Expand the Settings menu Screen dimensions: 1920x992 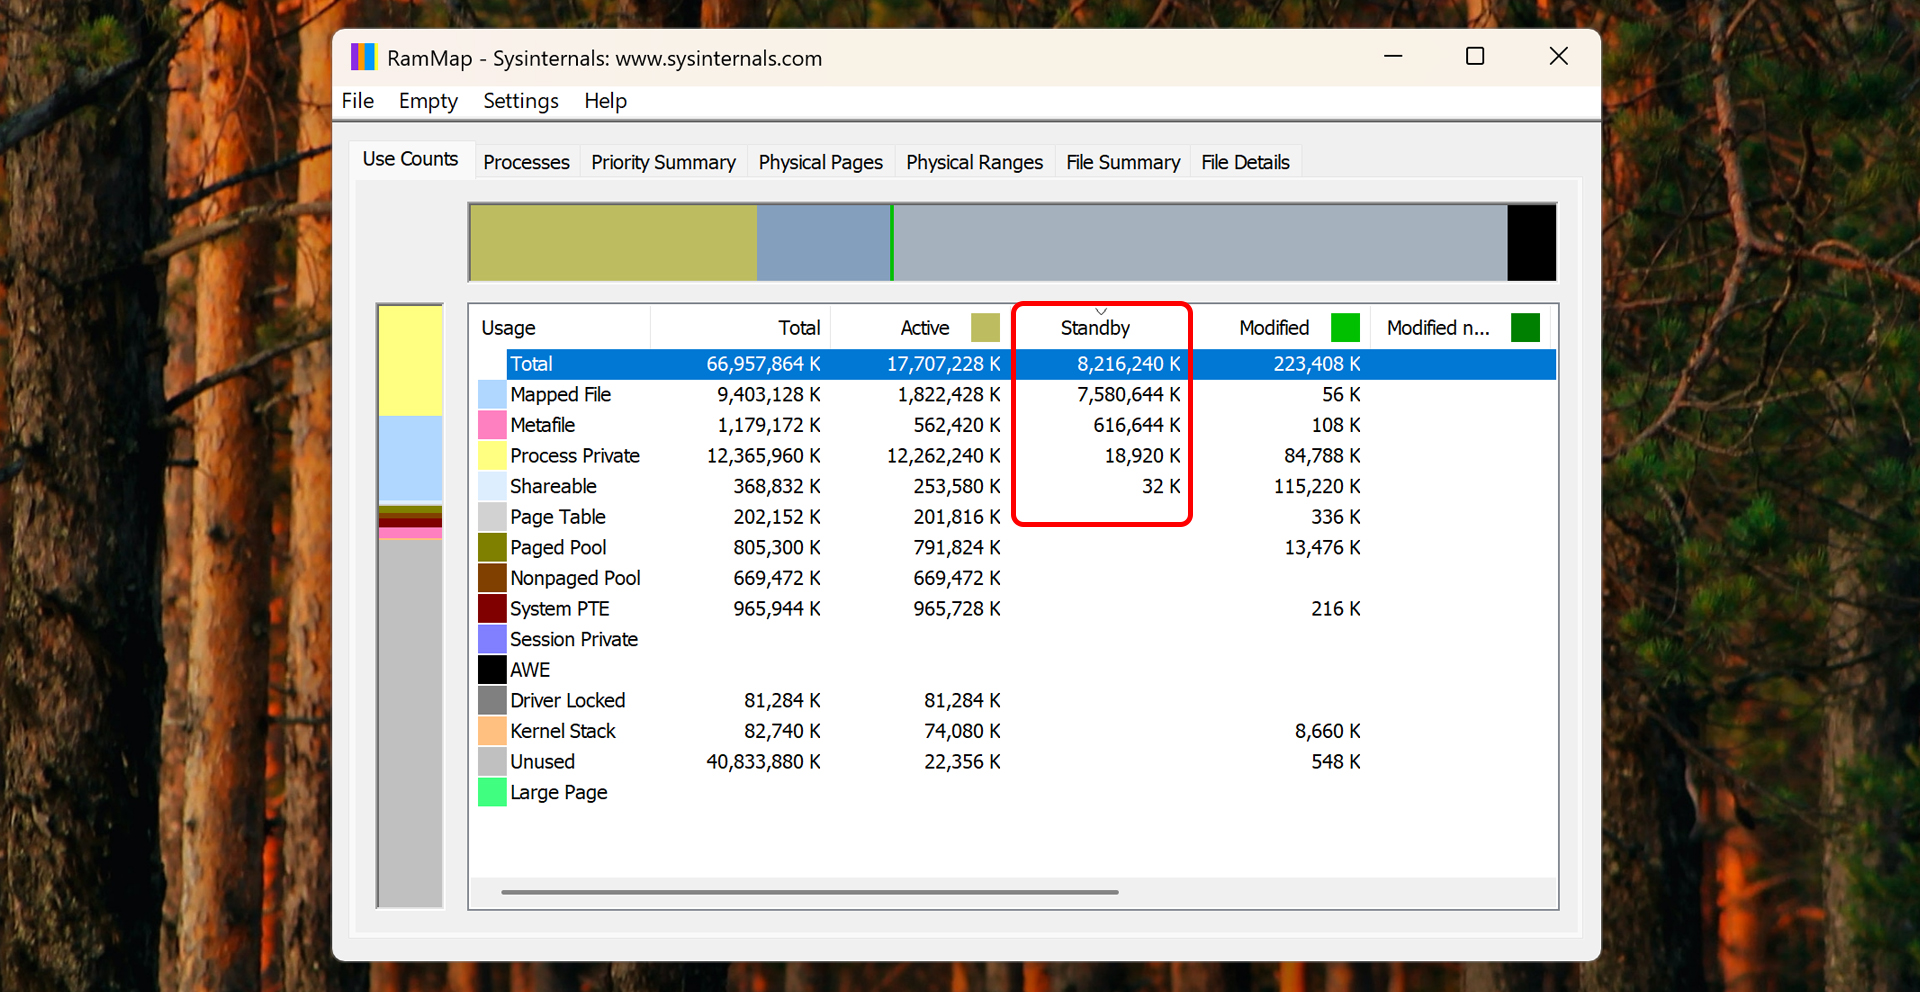click(x=520, y=101)
